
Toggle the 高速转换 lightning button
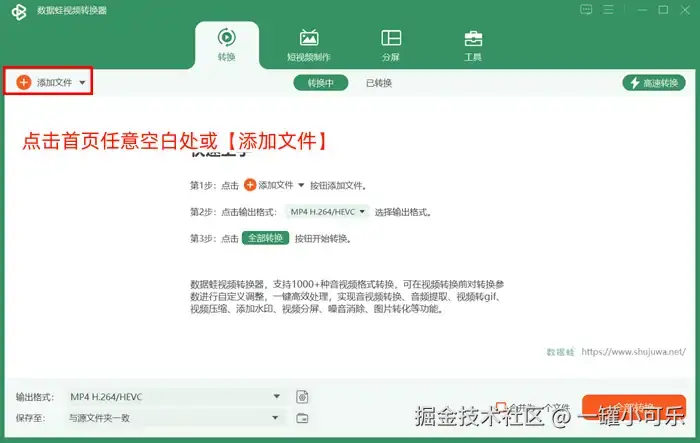pos(654,83)
